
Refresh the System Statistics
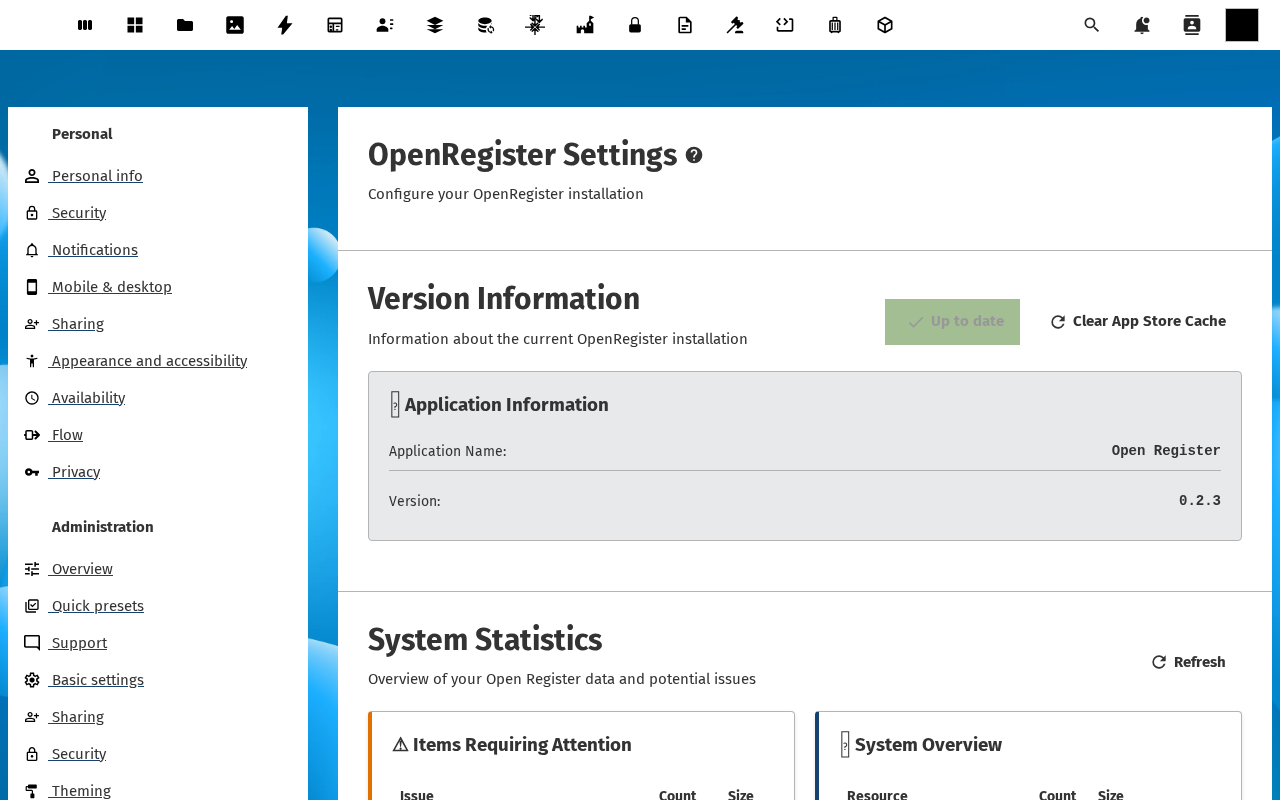point(1188,662)
